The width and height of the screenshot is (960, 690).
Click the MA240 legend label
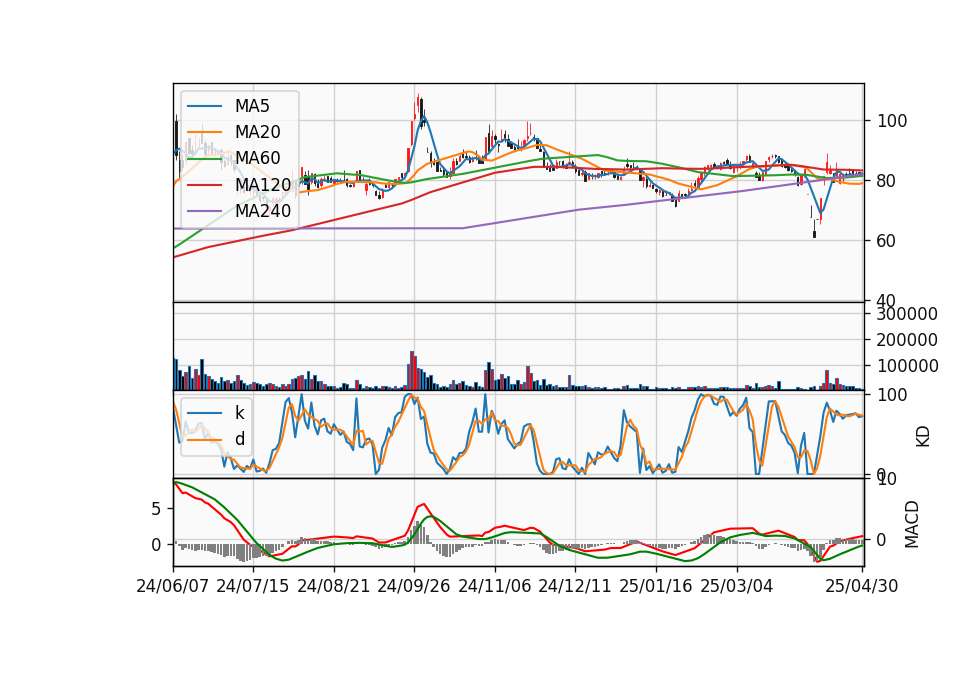[263, 211]
